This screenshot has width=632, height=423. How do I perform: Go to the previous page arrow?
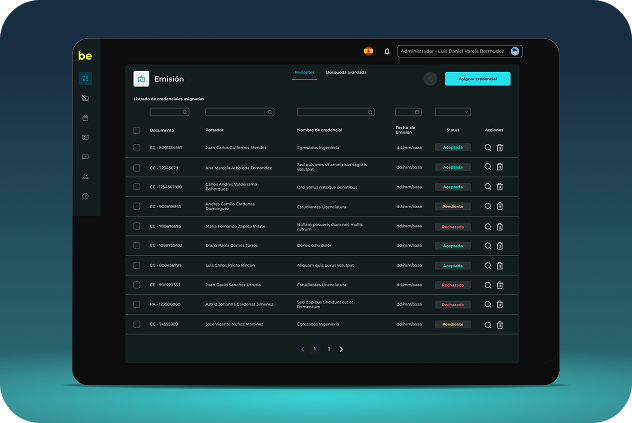(x=303, y=349)
